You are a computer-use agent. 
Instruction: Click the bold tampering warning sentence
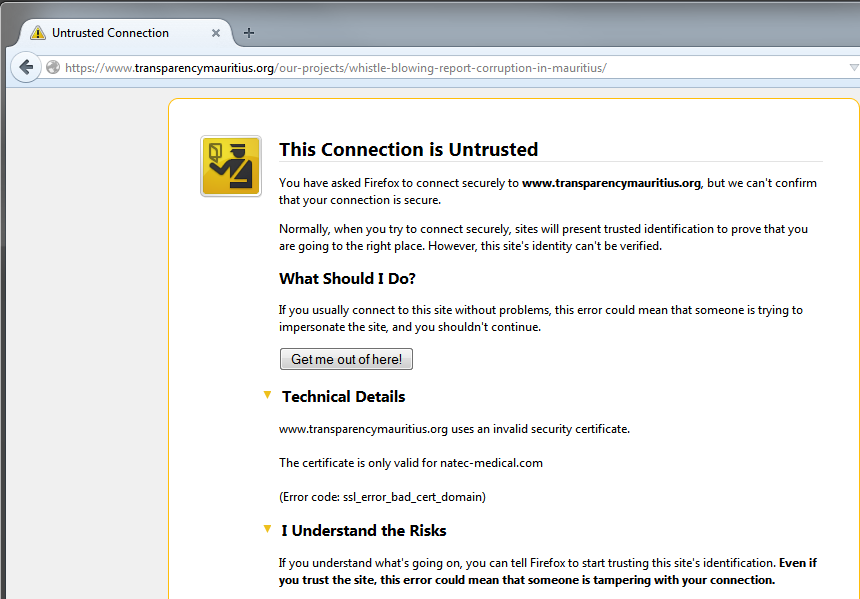pos(547,572)
